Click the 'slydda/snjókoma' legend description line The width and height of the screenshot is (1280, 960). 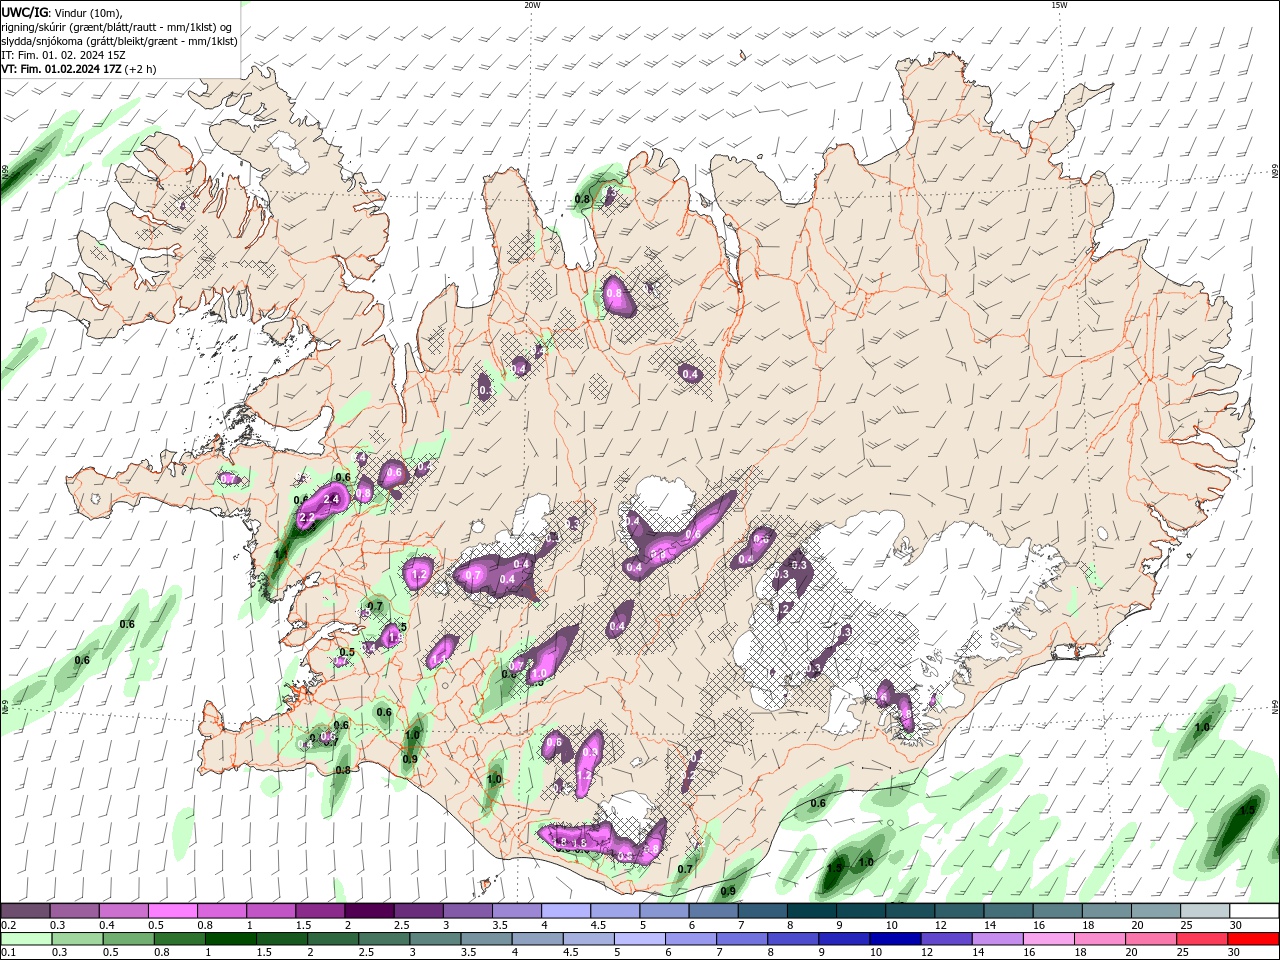(x=119, y=41)
